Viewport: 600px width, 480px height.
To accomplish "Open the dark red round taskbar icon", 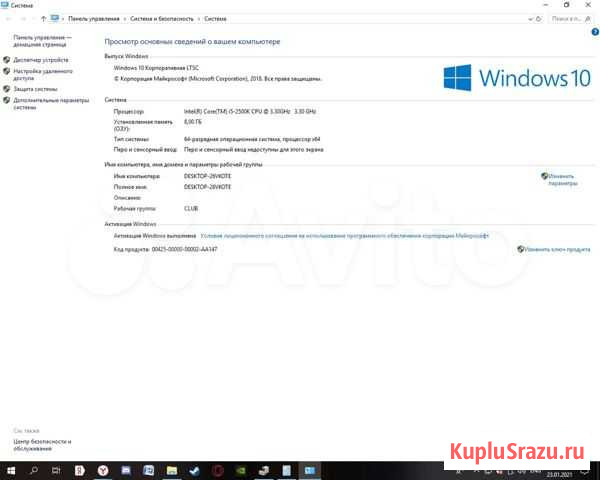I will [x=218, y=470].
